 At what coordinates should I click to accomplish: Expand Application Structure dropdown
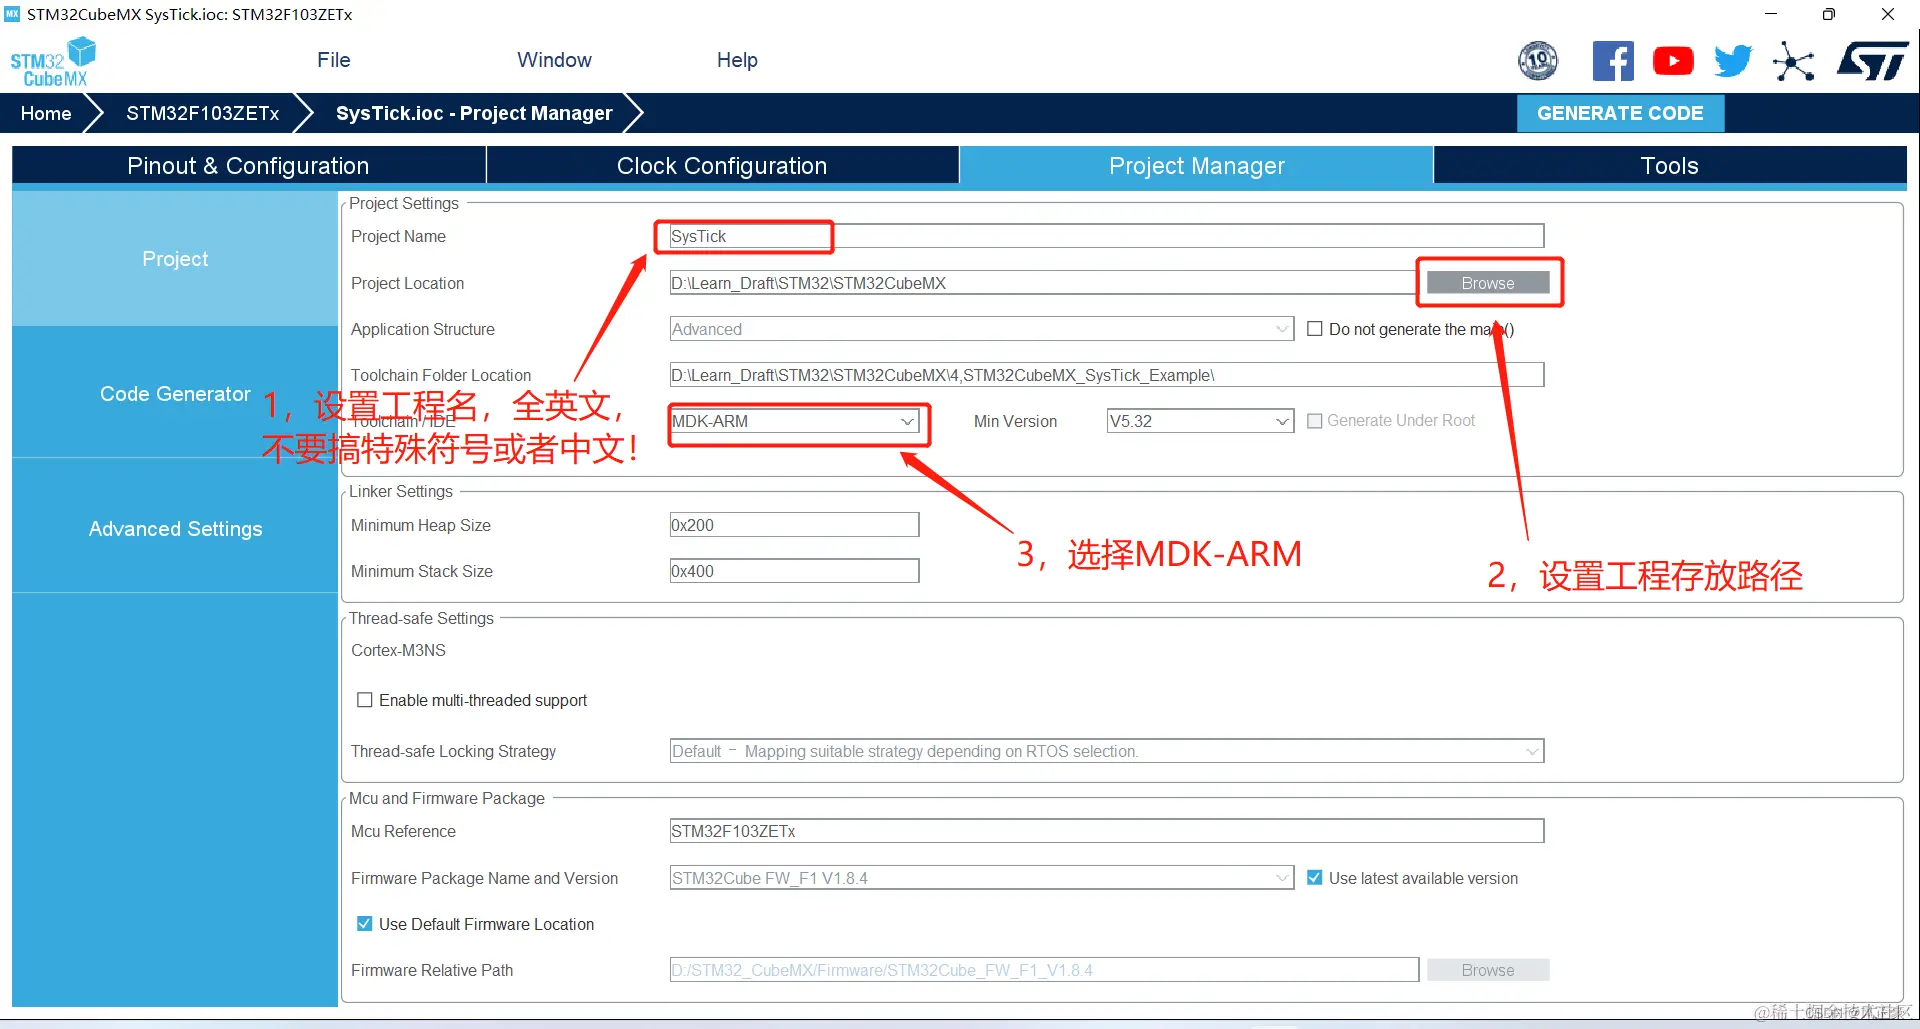981,329
